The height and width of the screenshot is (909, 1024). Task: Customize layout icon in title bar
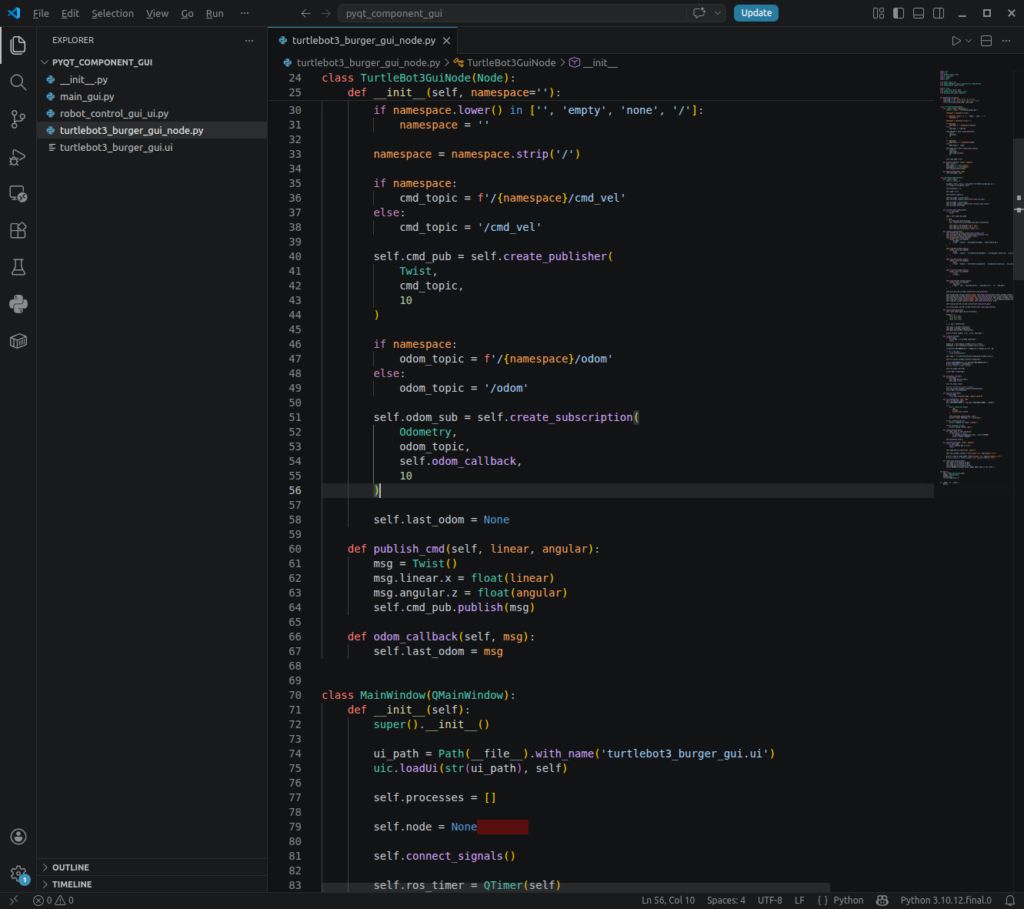(878, 13)
